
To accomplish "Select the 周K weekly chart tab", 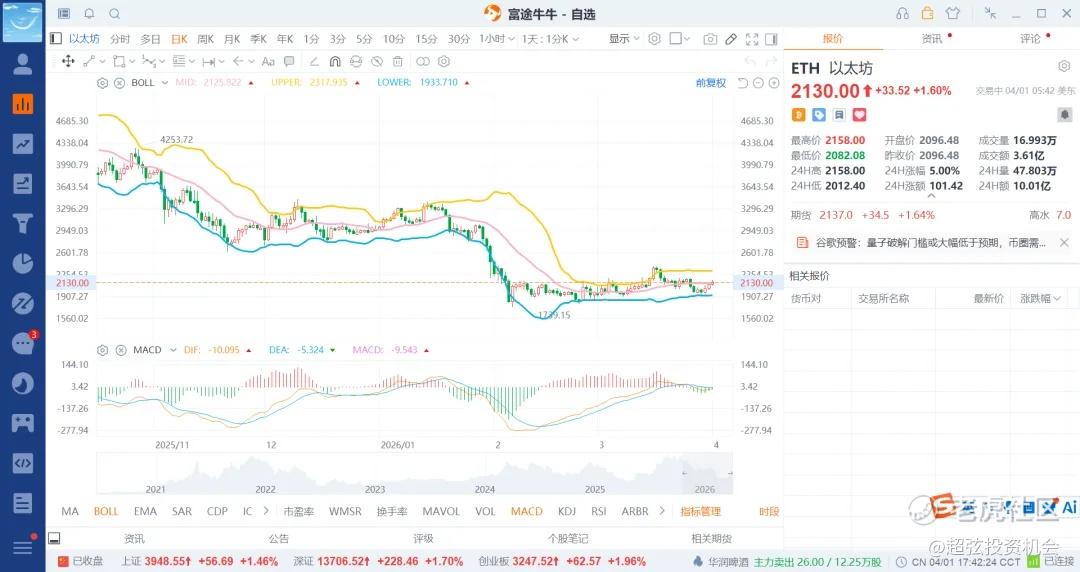I will pyautogui.click(x=205, y=39).
